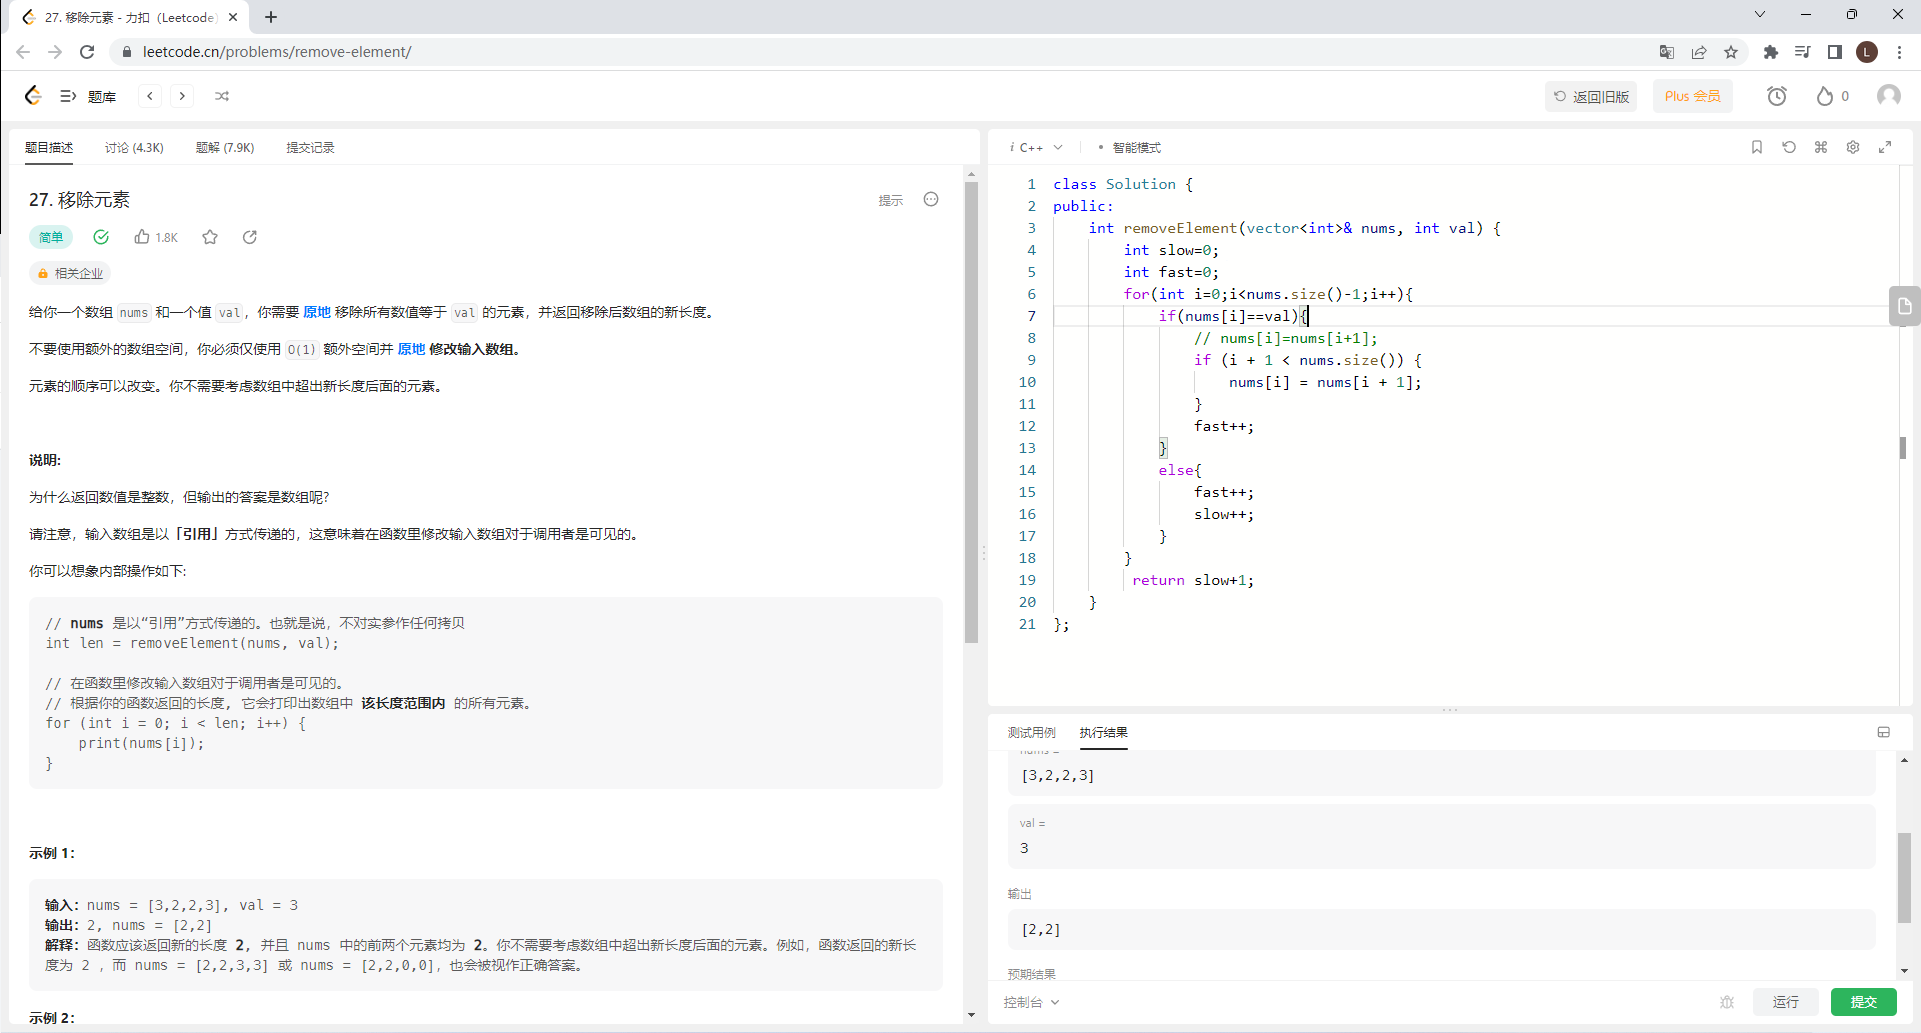
Task: Open editor settings gear icon
Action: (1853, 147)
